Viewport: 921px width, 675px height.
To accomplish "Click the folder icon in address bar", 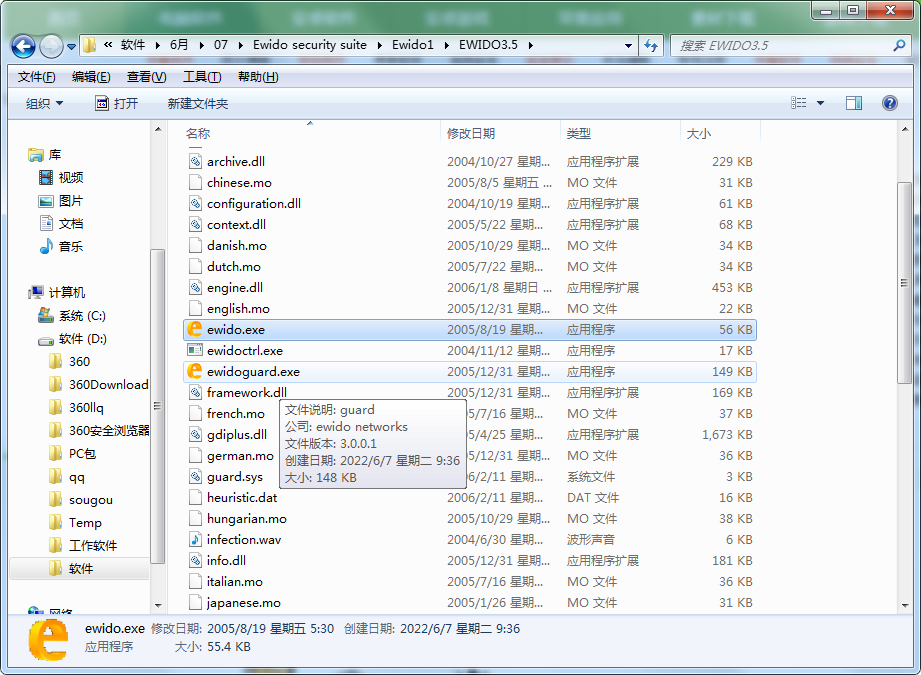I will tap(89, 45).
